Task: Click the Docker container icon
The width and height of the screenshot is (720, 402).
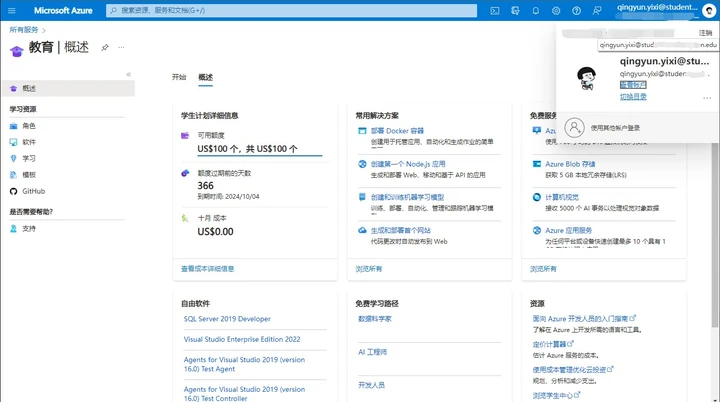Action: [362, 130]
